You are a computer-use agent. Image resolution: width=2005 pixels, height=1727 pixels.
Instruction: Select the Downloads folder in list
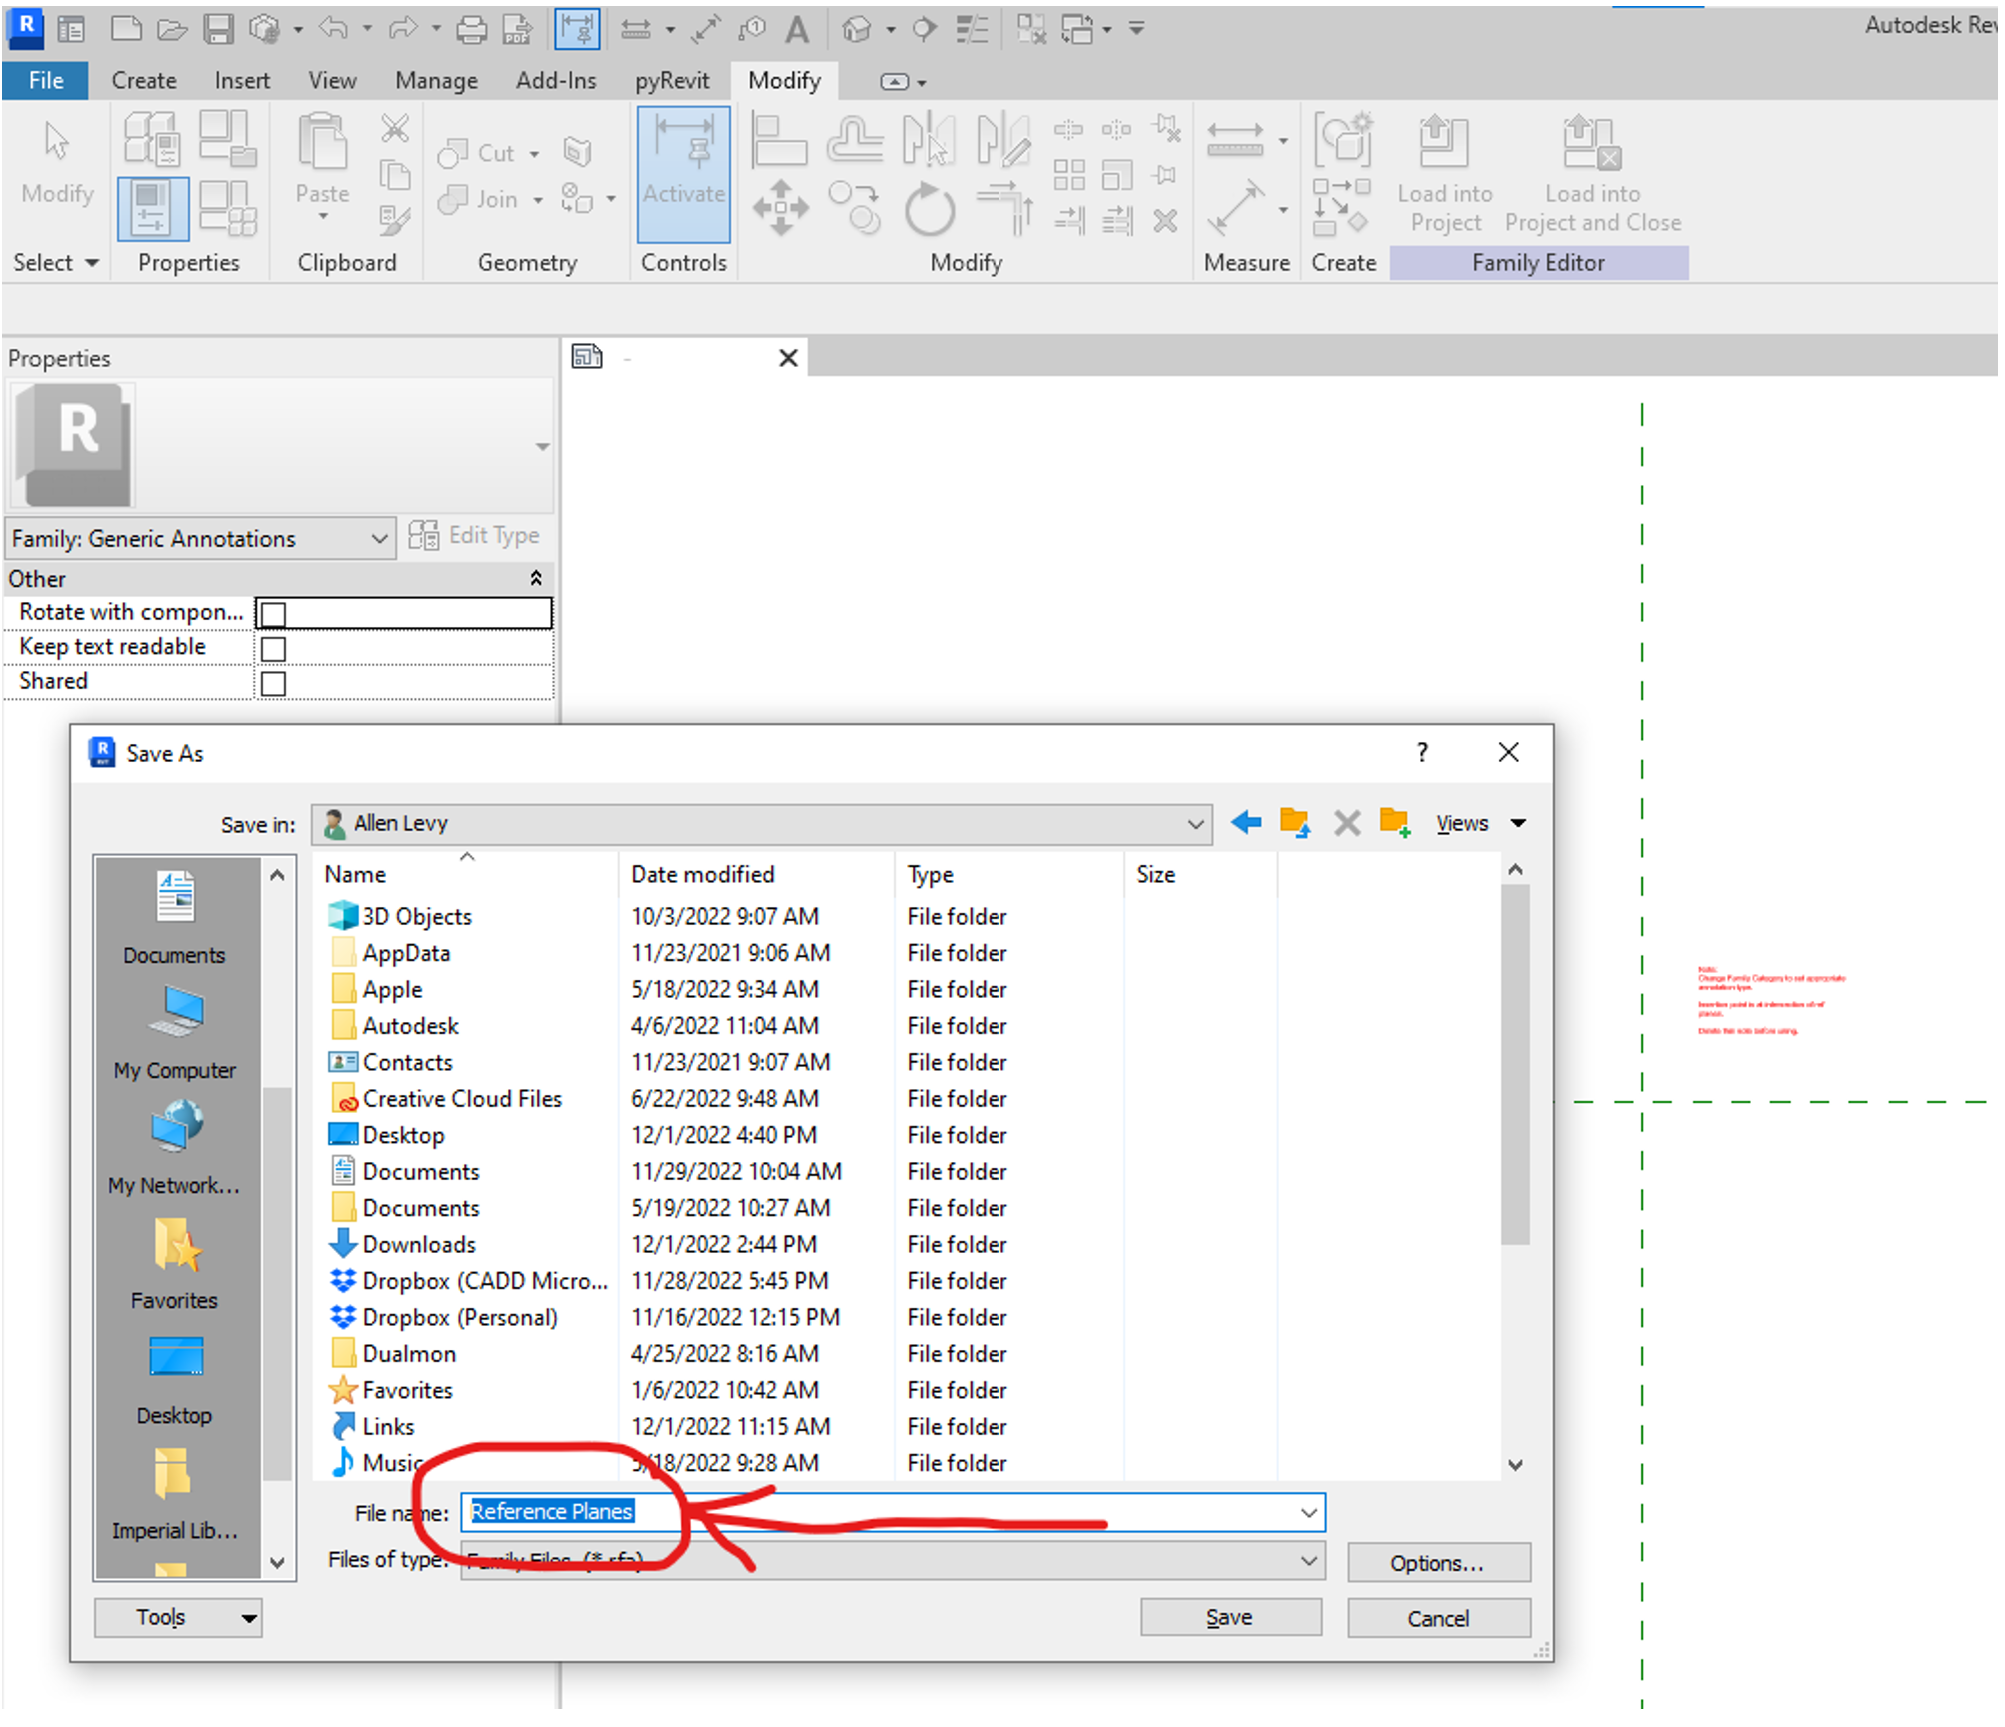click(419, 1246)
